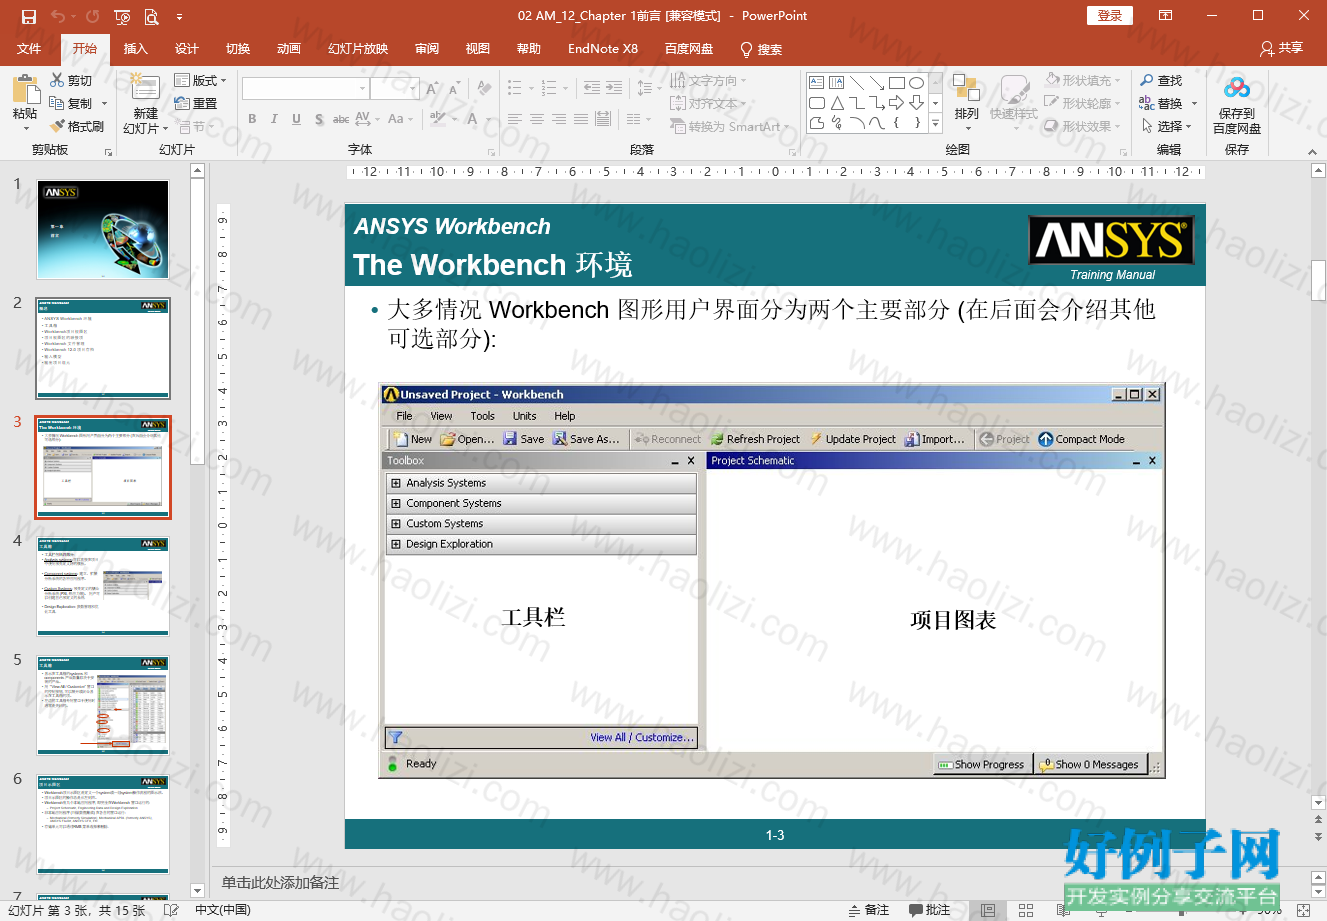Viewport: 1327px width, 921px height.
Task: Click the center text alignment icon
Action: coord(537,119)
